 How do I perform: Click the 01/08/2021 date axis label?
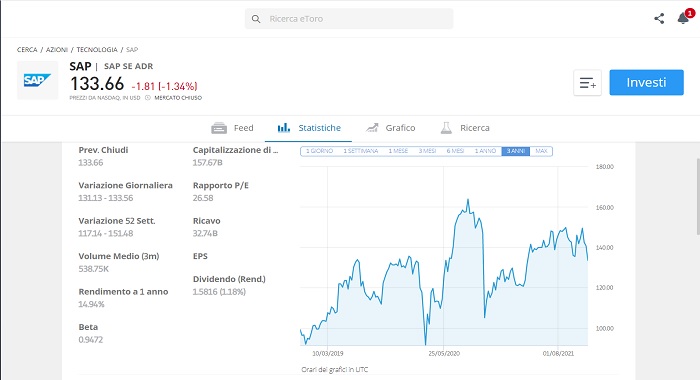(558, 353)
